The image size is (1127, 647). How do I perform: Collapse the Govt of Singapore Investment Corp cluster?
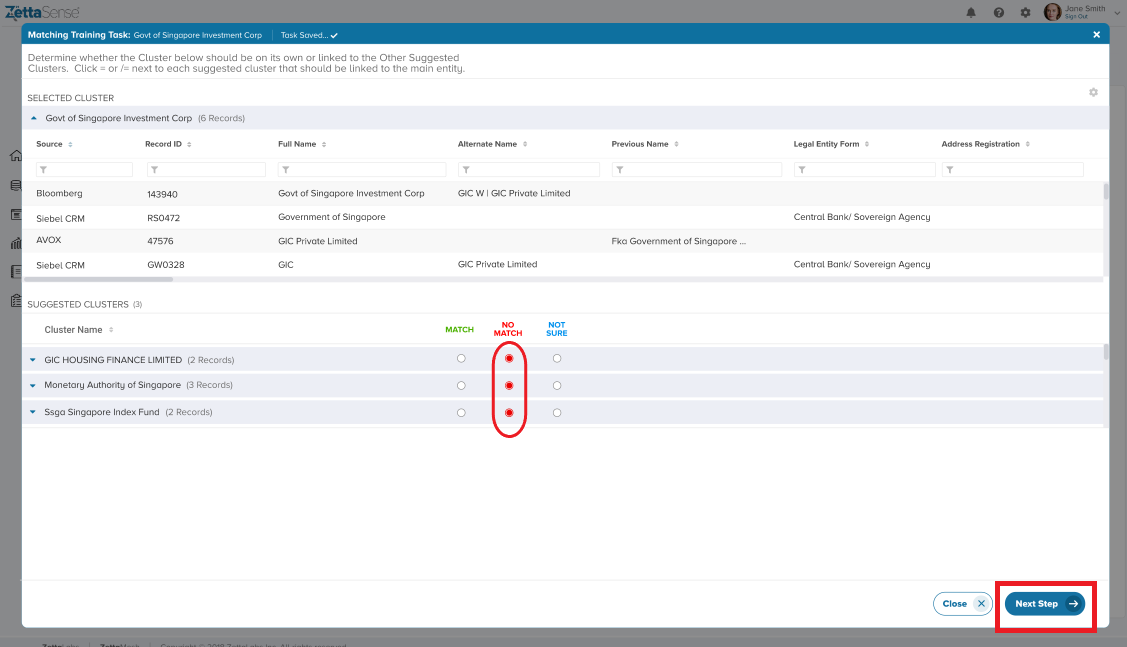[x=34, y=118]
